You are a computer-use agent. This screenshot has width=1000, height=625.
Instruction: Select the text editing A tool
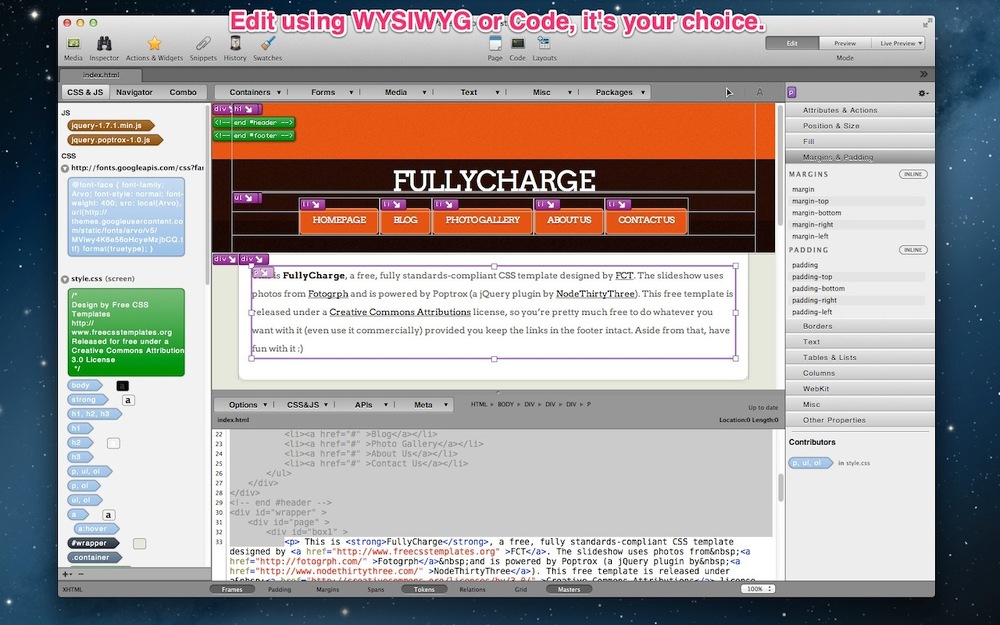click(760, 92)
